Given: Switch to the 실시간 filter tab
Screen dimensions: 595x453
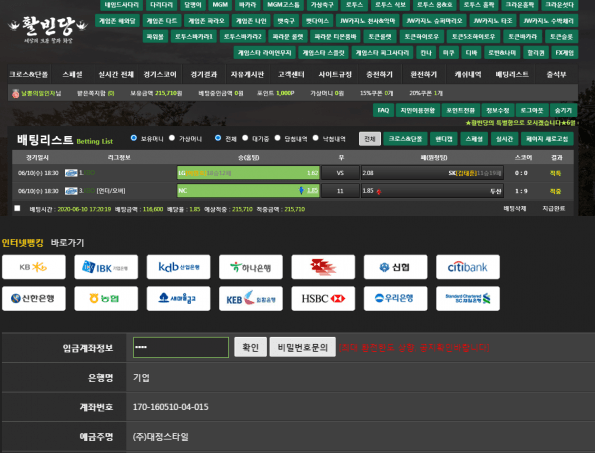Looking at the screenshot, I should [x=504, y=139].
